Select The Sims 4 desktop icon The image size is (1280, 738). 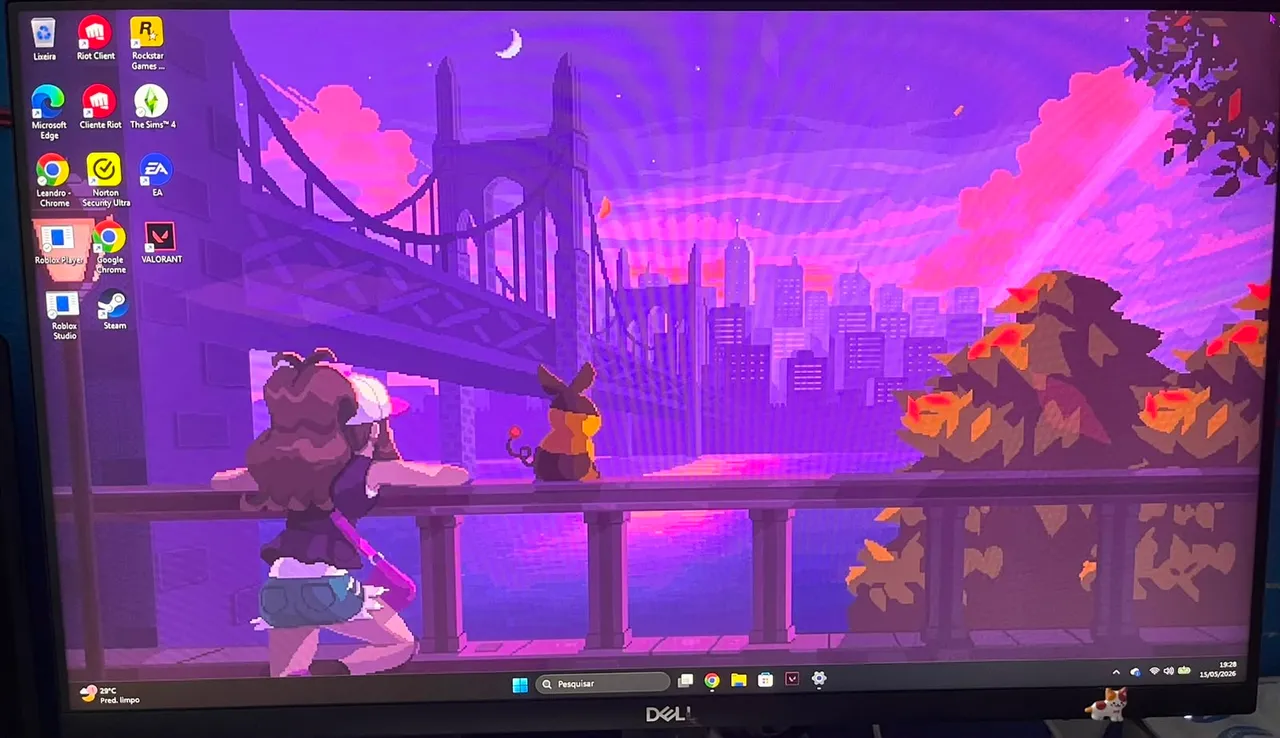click(152, 107)
